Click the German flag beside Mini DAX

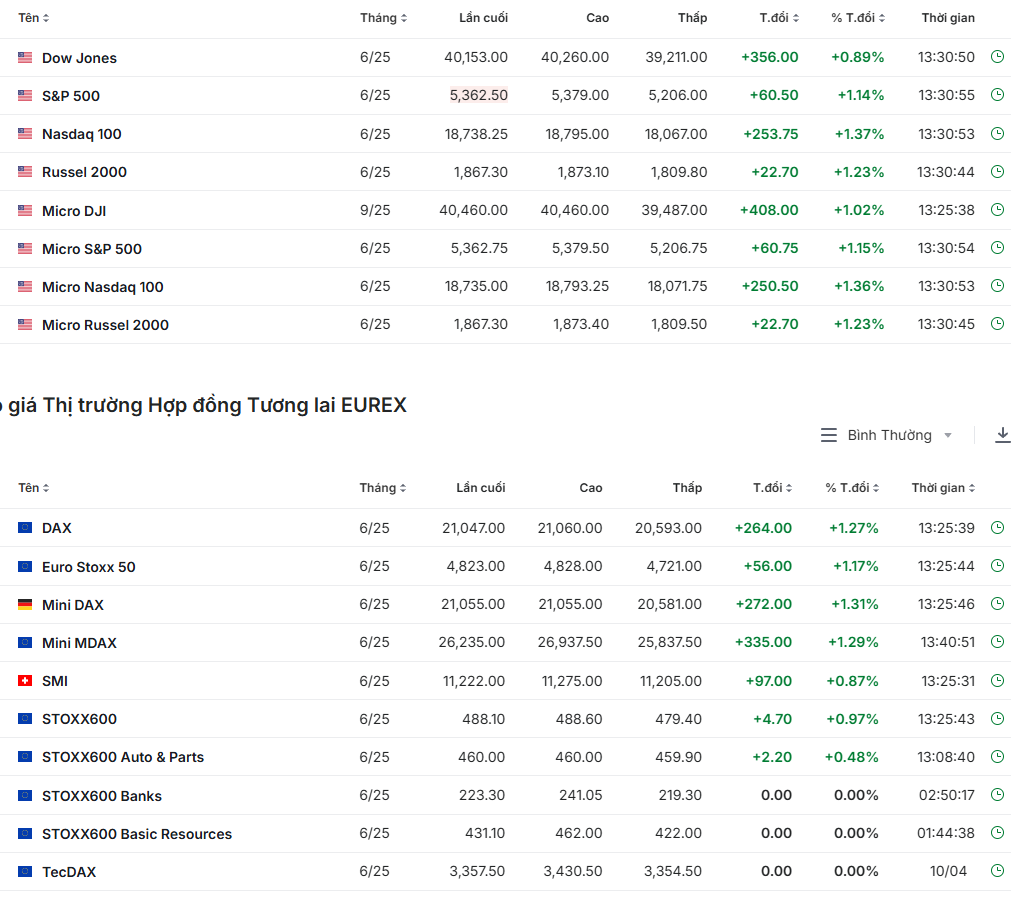tap(25, 605)
